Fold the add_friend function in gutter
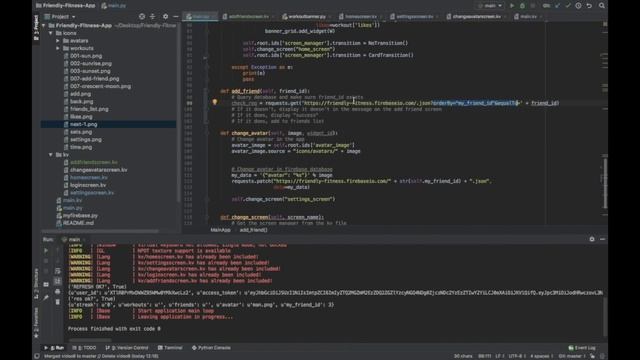Viewport: 640px width, 360px height. 207,91
